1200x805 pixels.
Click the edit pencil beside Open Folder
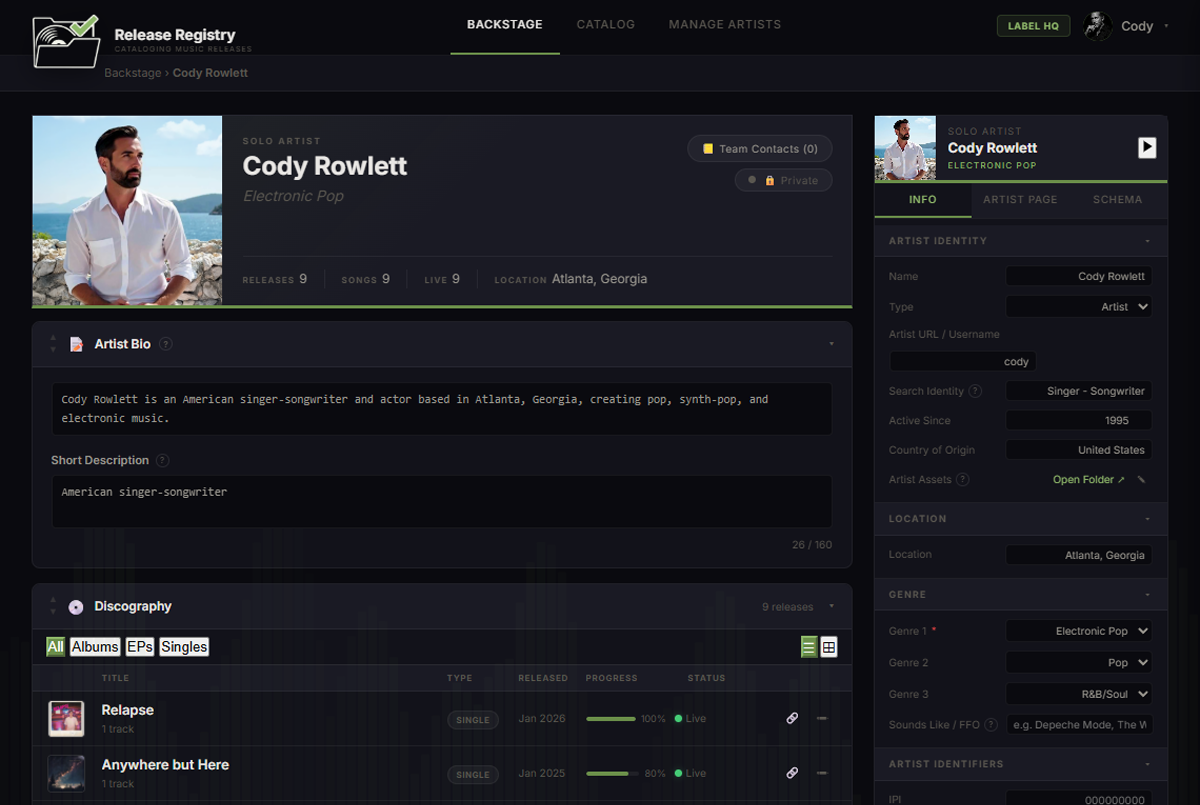[1140, 479]
